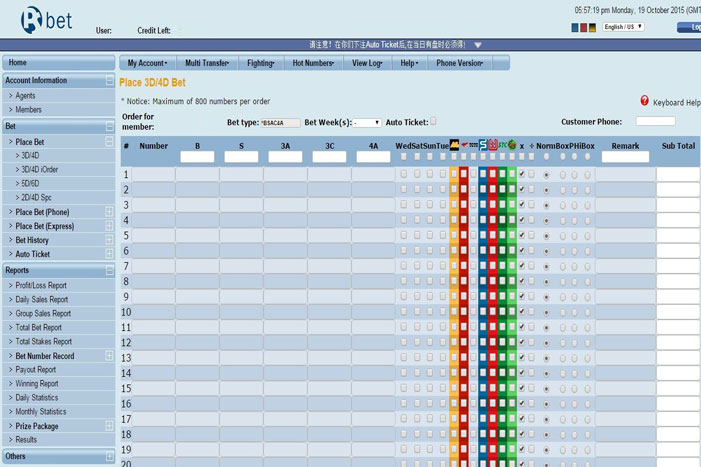701x467 pixels.
Task: Click the red 88 lottery header icon
Action: (492, 145)
